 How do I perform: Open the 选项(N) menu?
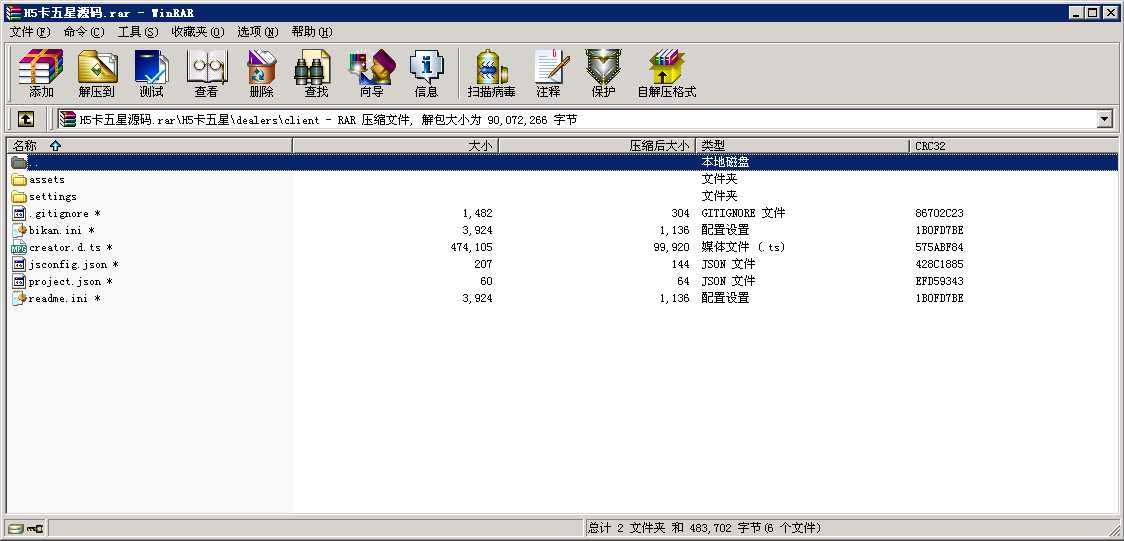[x=258, y=32]
